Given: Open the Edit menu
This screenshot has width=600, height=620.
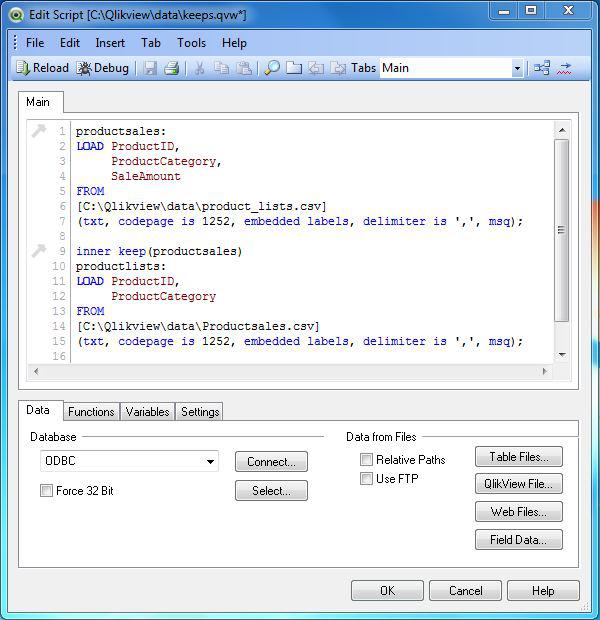Looking at the screenshot, I should [70, 43].
